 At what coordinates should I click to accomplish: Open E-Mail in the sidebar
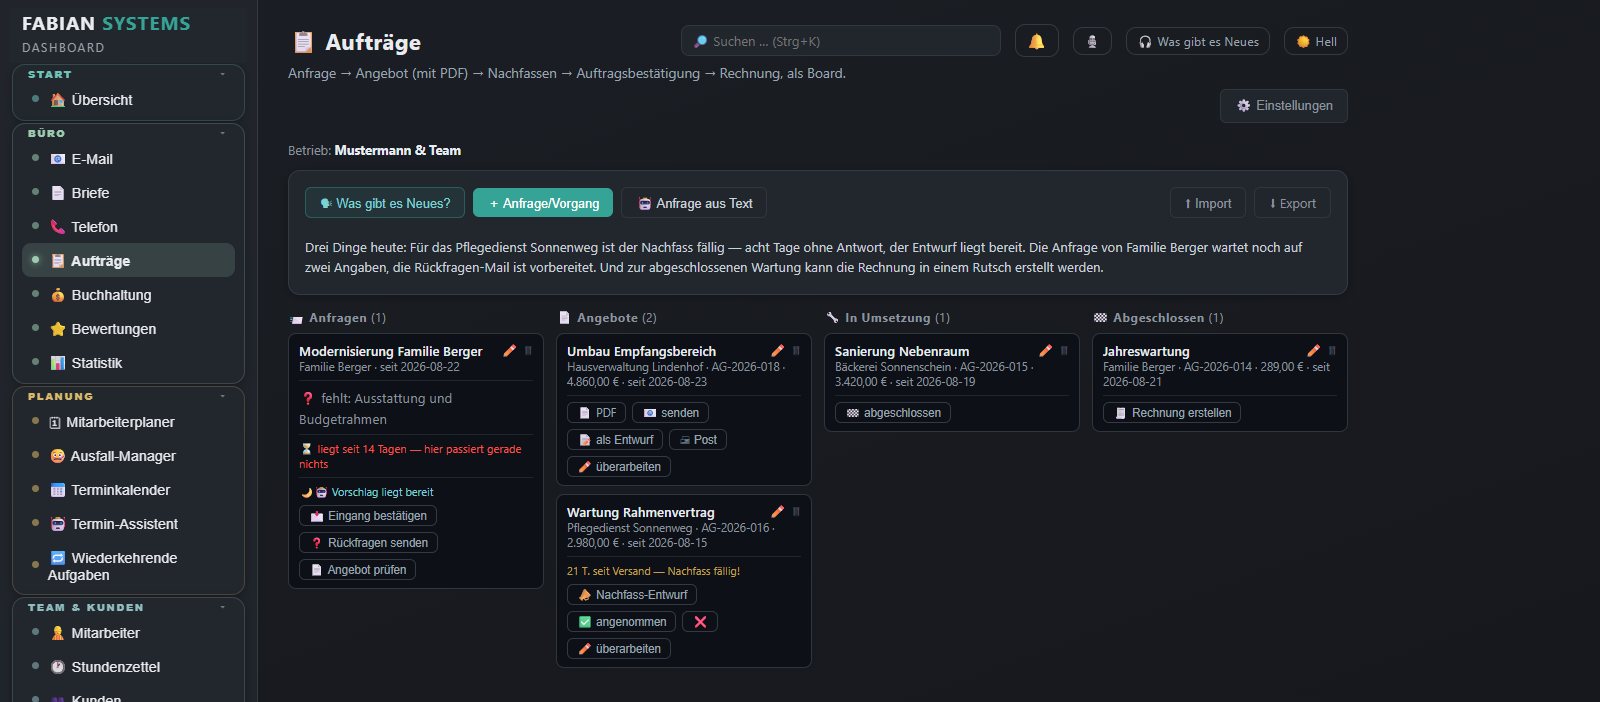click(x=128, y=159)
